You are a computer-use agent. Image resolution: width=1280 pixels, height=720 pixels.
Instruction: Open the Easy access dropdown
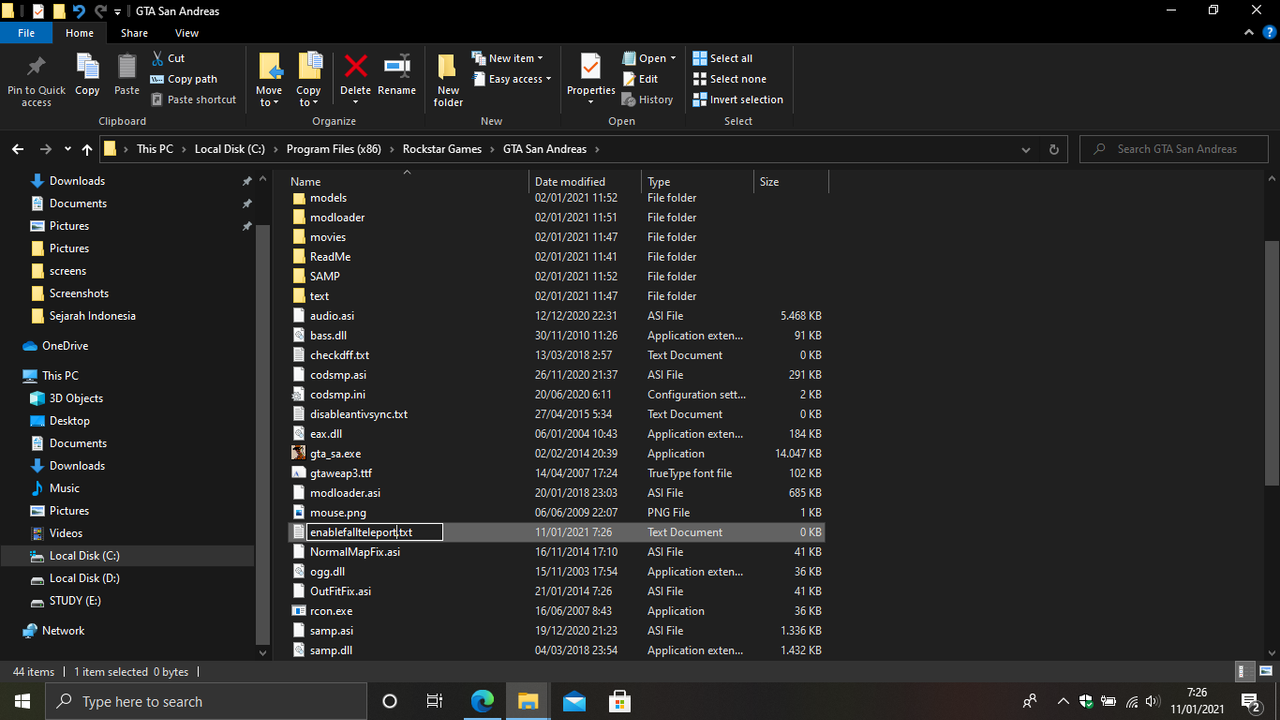click(x=511, y=79)
